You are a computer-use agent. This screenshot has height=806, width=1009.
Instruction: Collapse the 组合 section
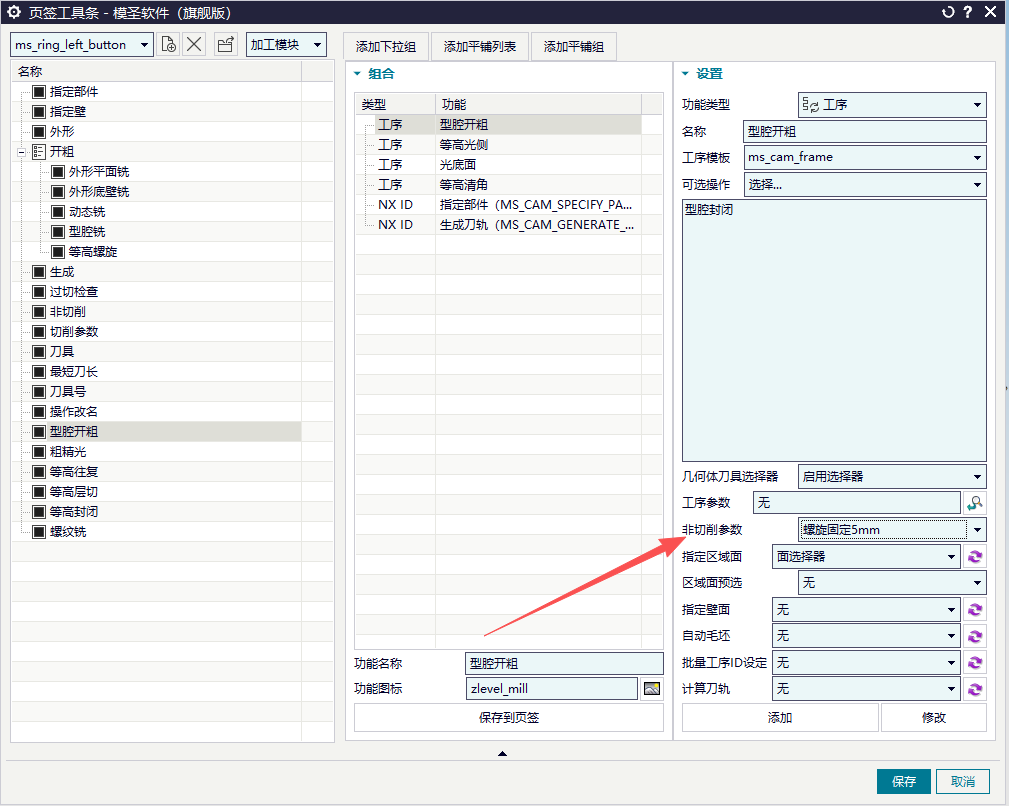[357, 74]
